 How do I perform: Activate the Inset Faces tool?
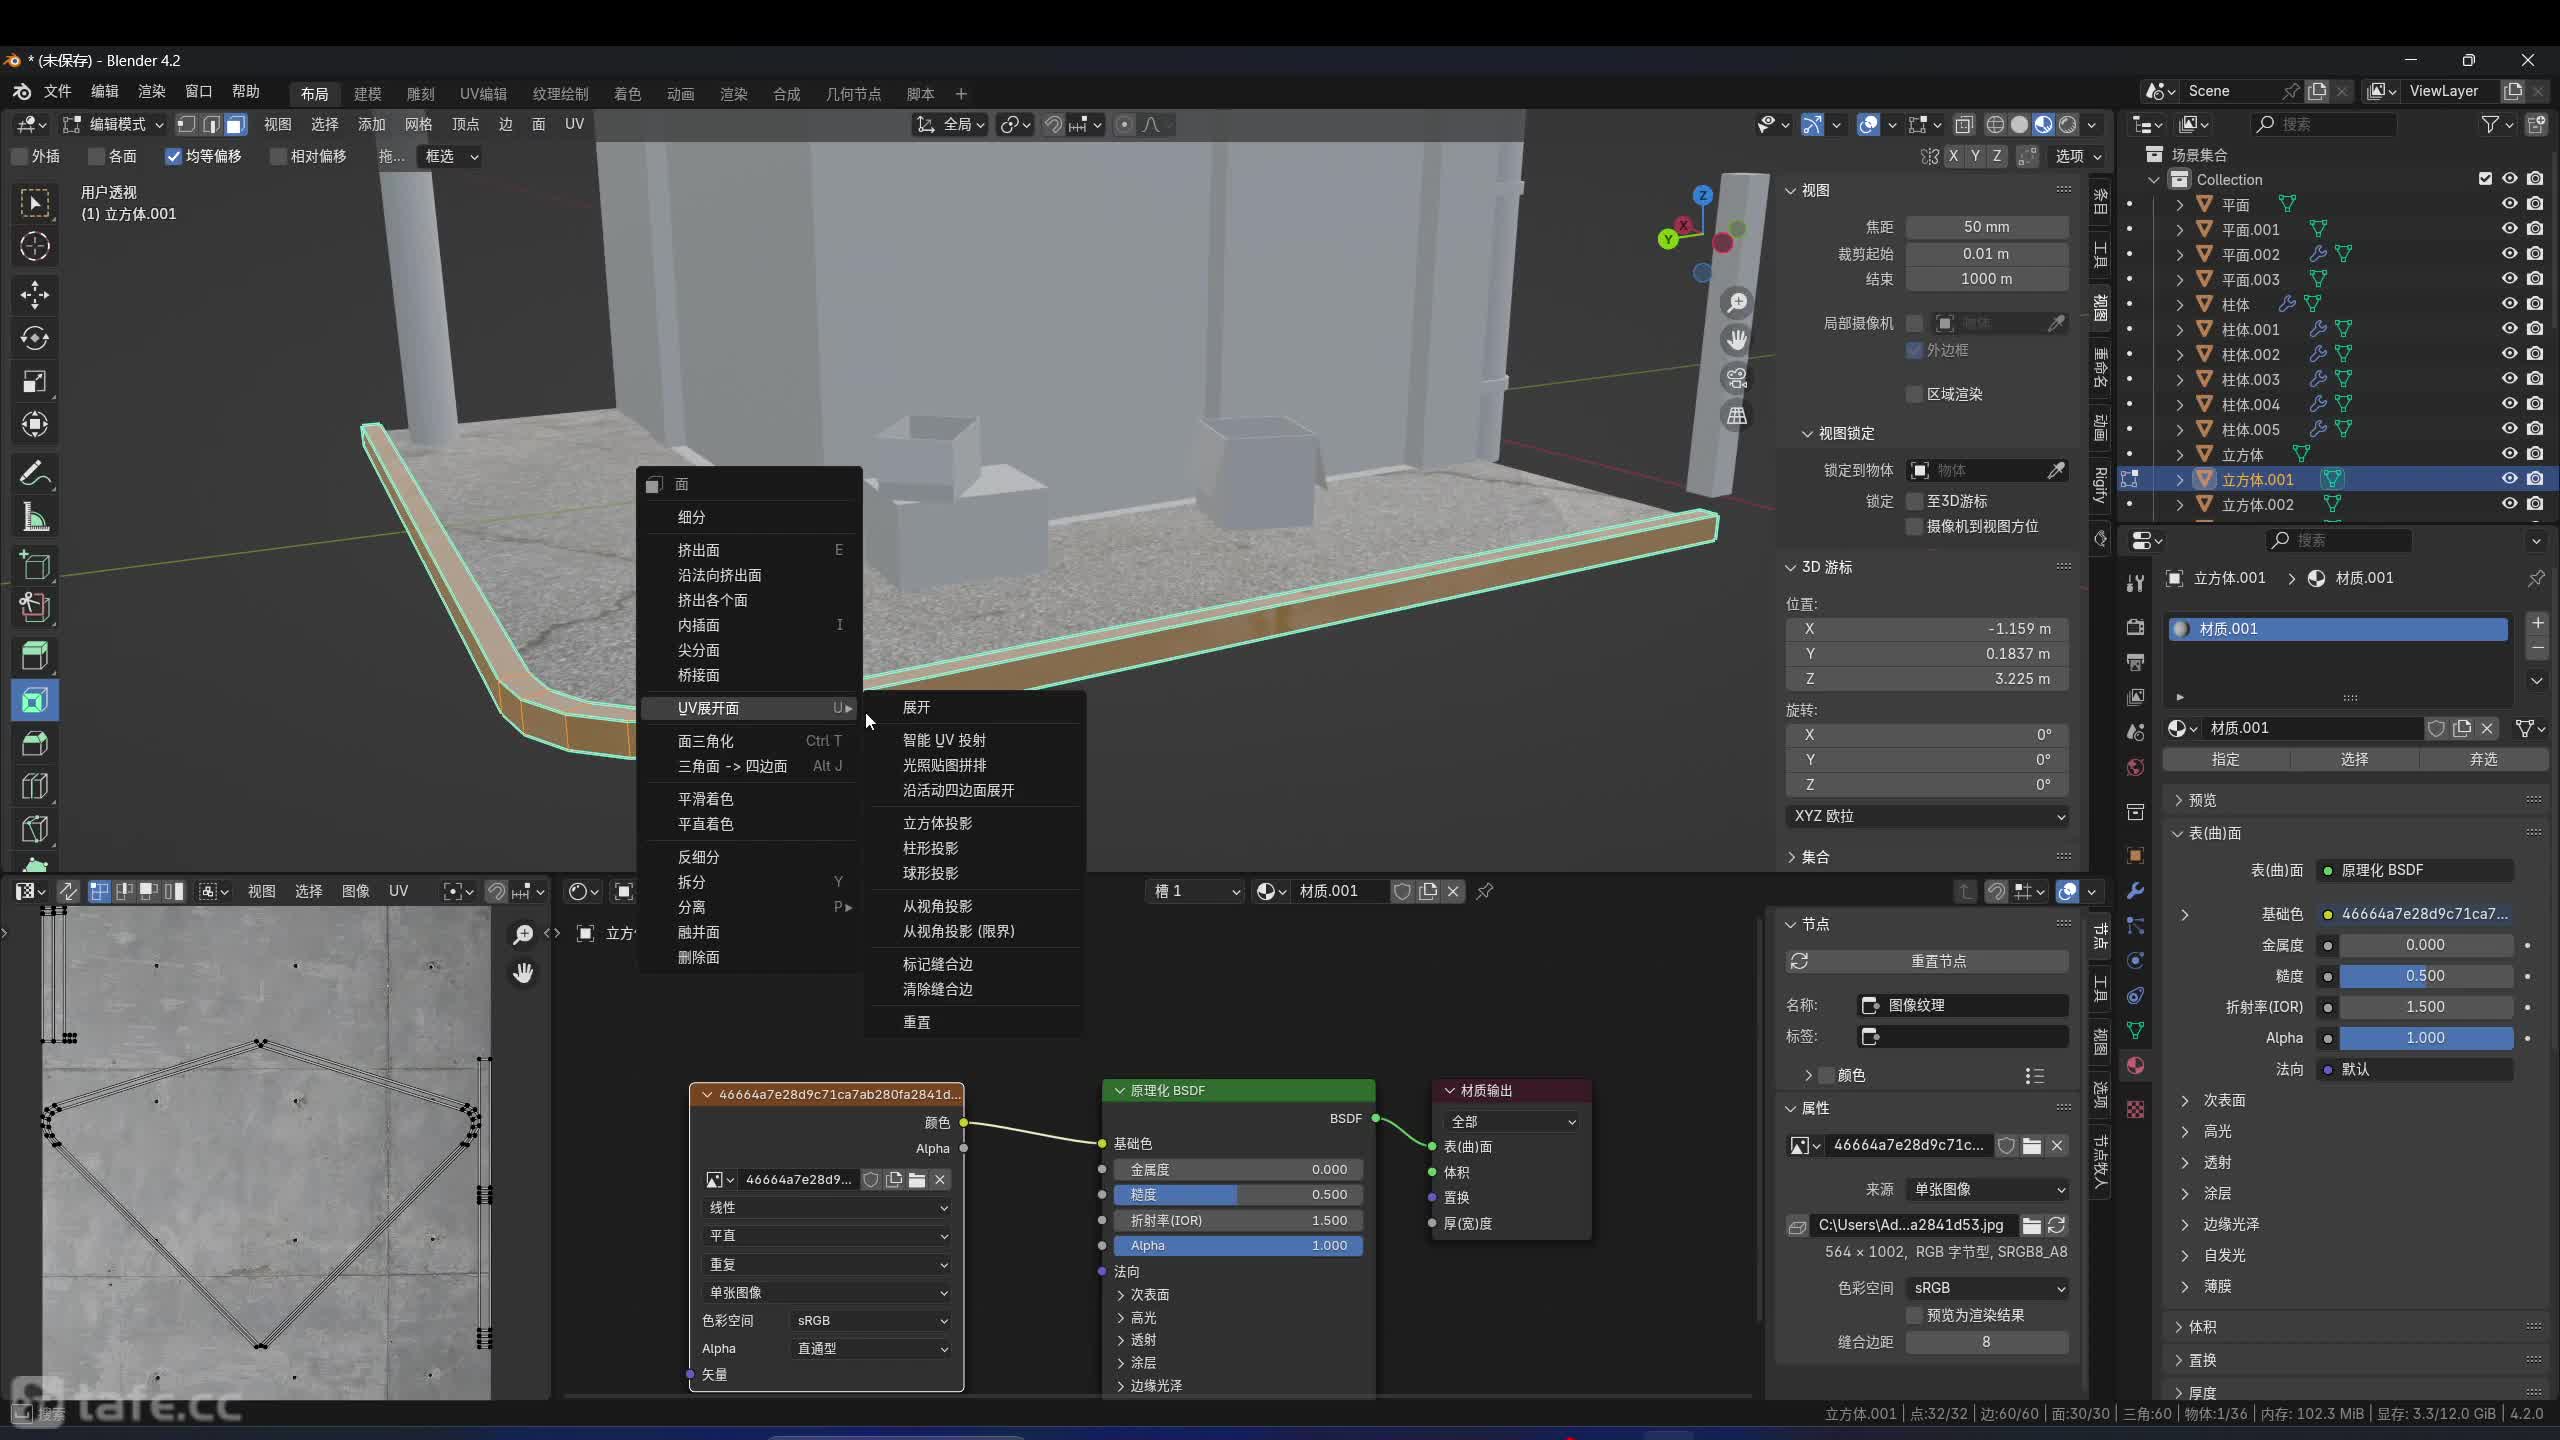35,700
